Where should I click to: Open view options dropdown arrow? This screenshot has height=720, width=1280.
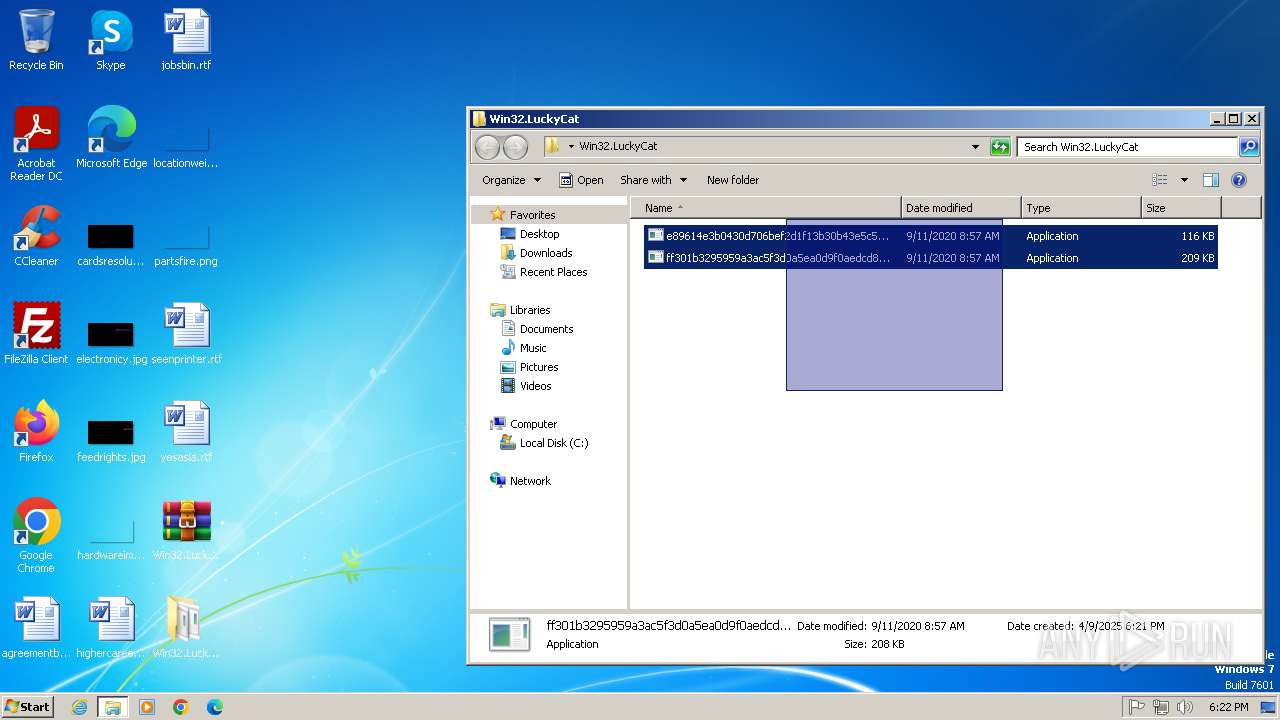1184,180
